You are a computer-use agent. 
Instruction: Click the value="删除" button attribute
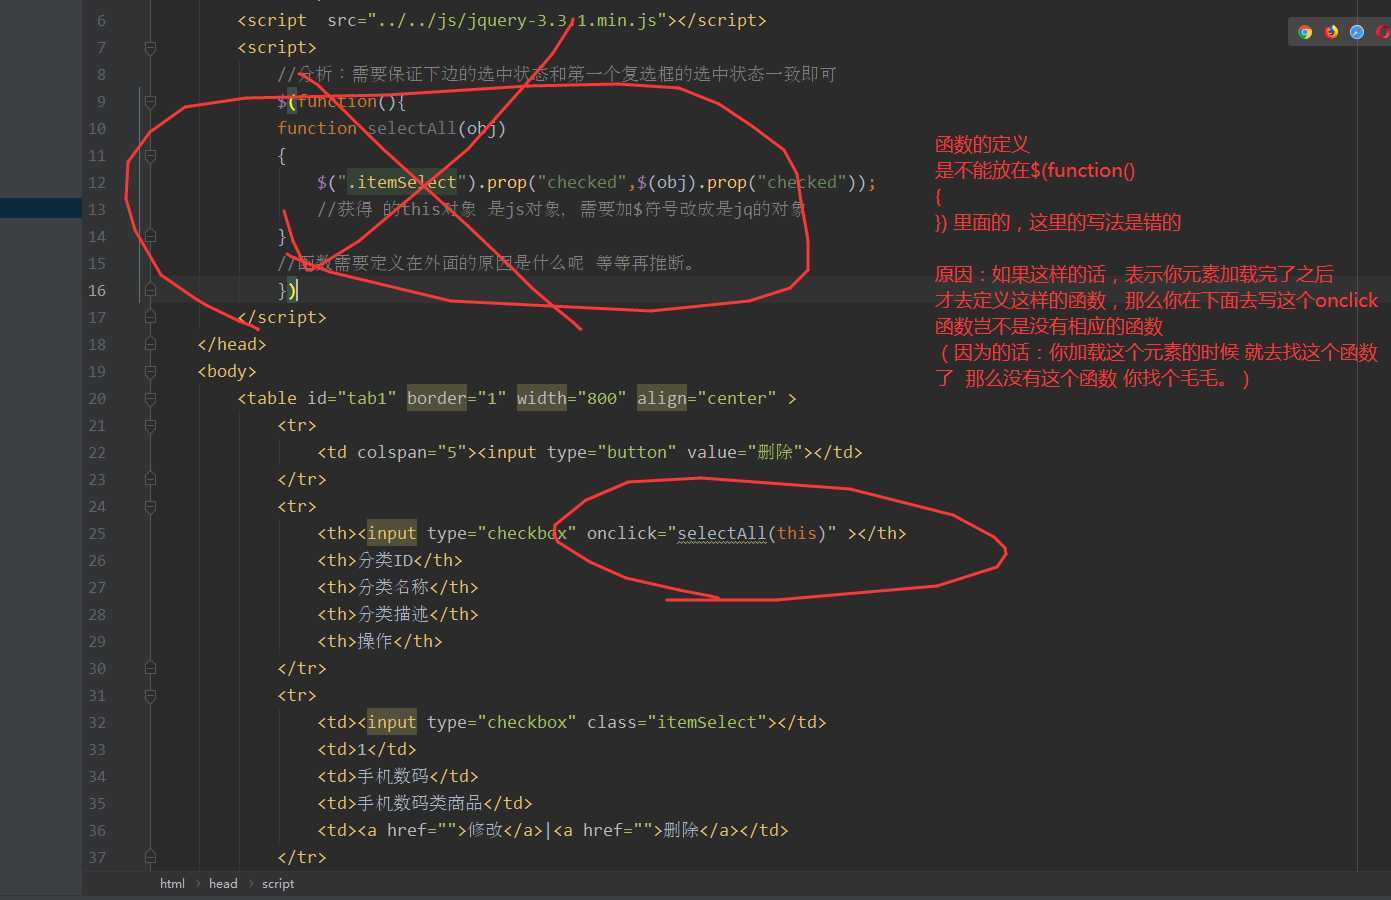(x=745, y=452)
